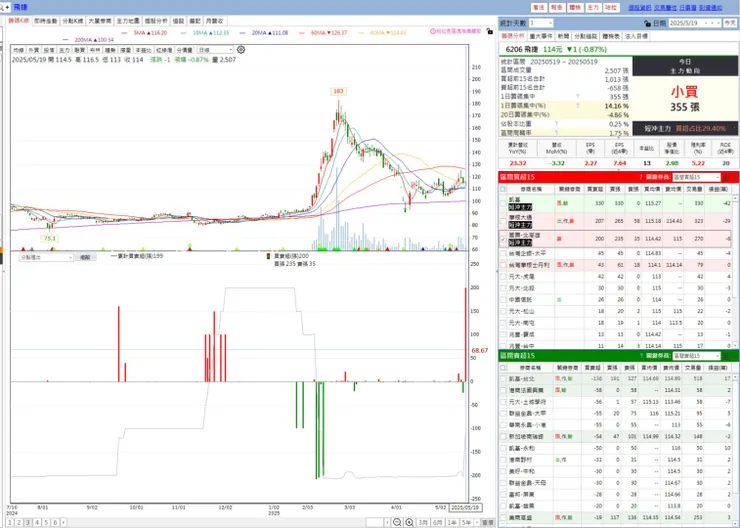Click the red 主力 button in top bar

593,8
